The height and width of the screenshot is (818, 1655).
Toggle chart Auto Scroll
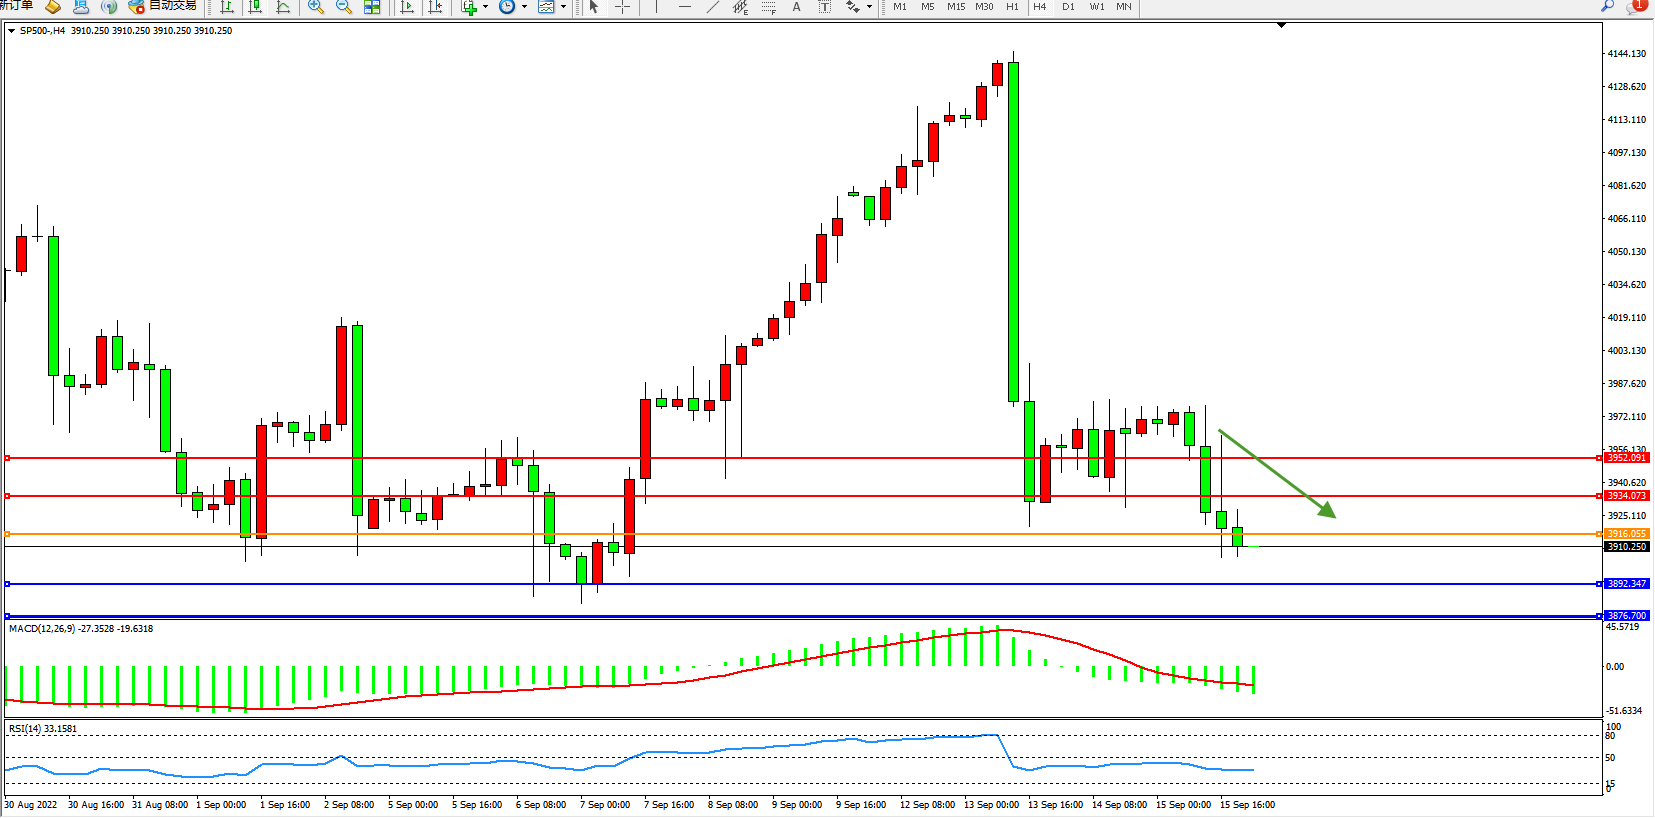[x=407, y=7]
